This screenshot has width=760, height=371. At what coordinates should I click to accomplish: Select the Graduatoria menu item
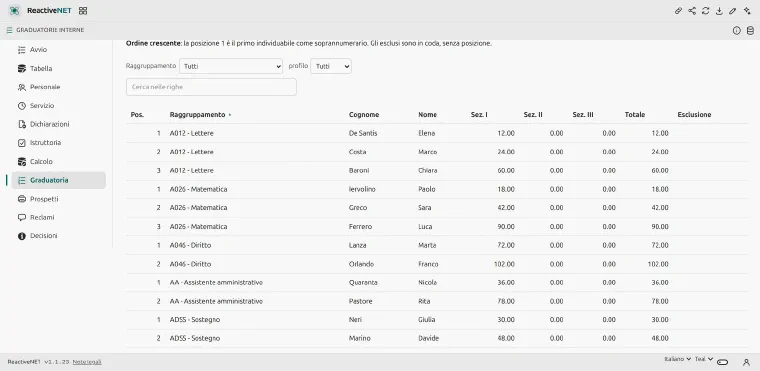(59, 180)
